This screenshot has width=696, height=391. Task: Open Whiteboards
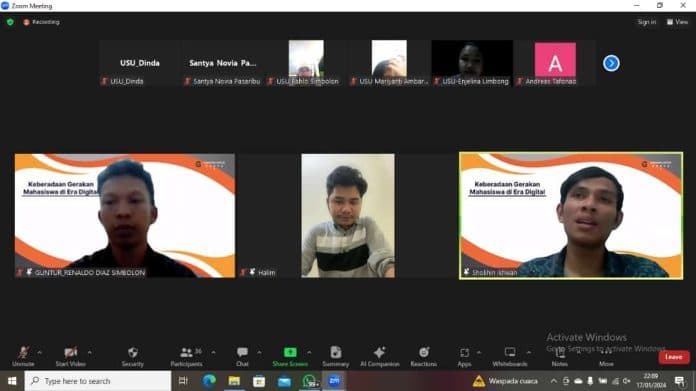tap(510, 356)
